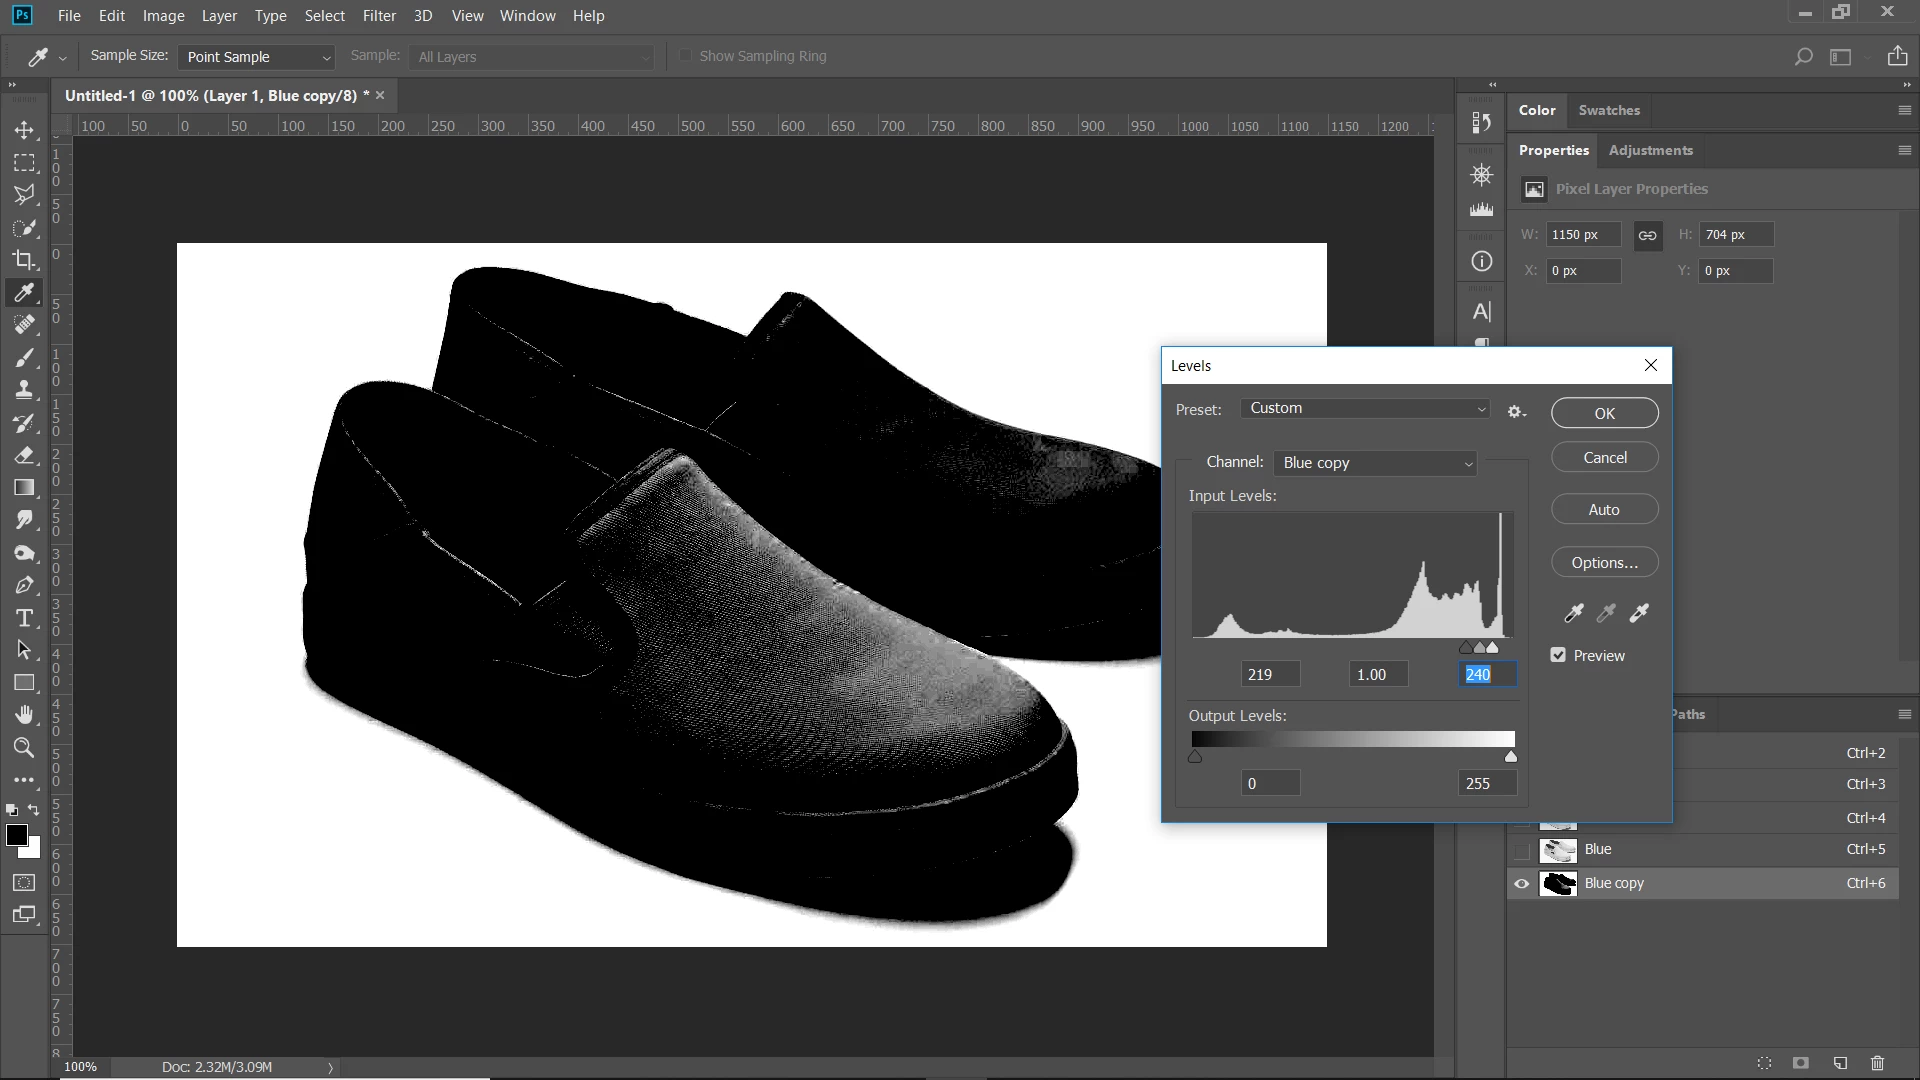Click the foreground color swatch

[x=16, y=835]
